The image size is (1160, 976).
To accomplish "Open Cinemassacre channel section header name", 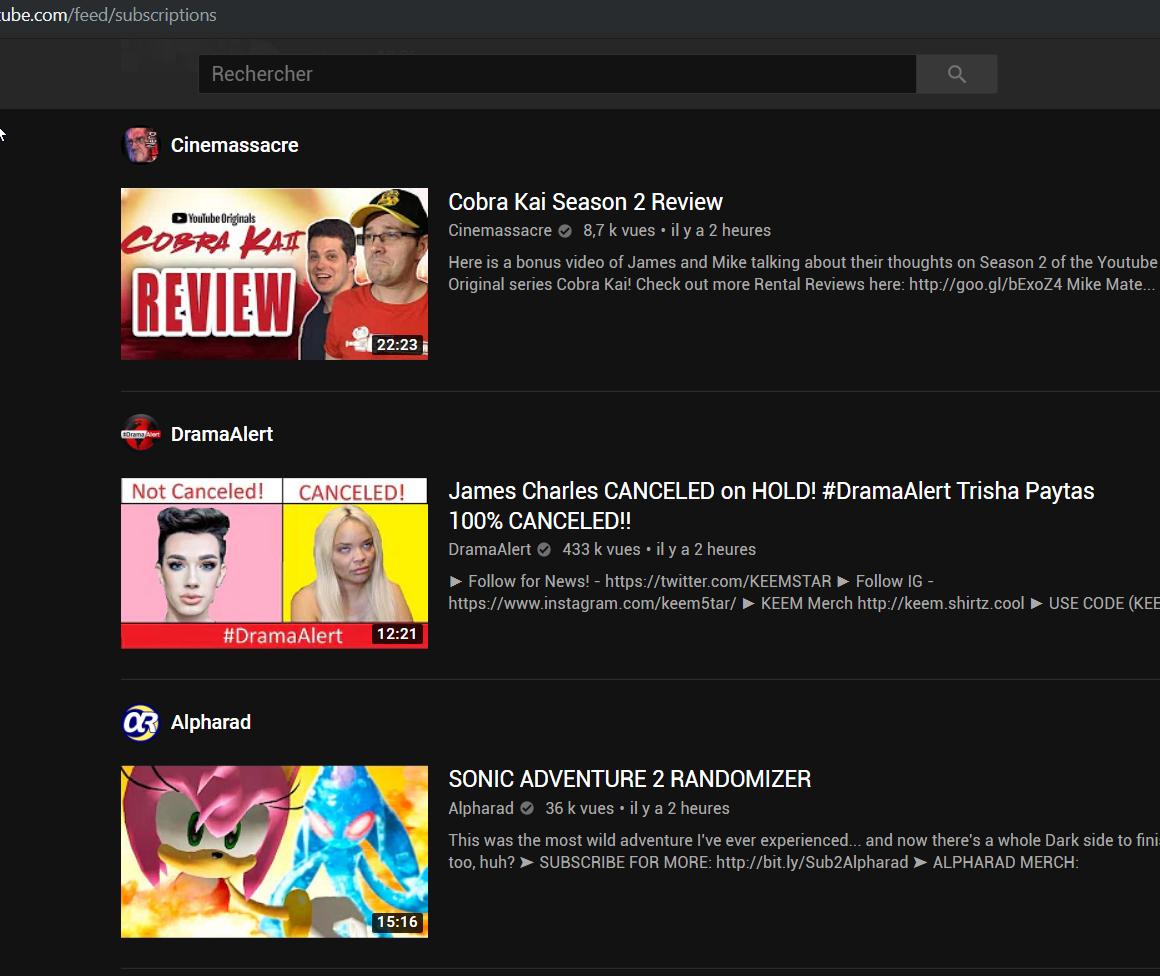I will click(x=235, y=145).
